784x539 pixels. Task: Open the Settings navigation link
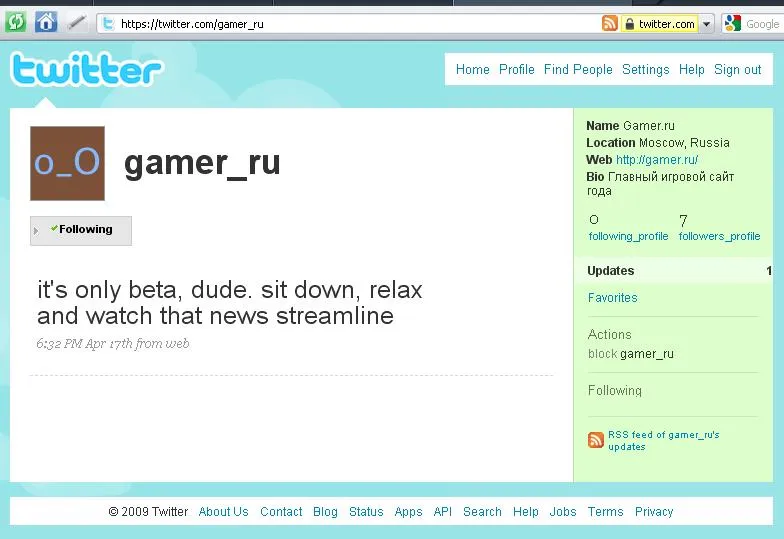click(x=646, y=70)
